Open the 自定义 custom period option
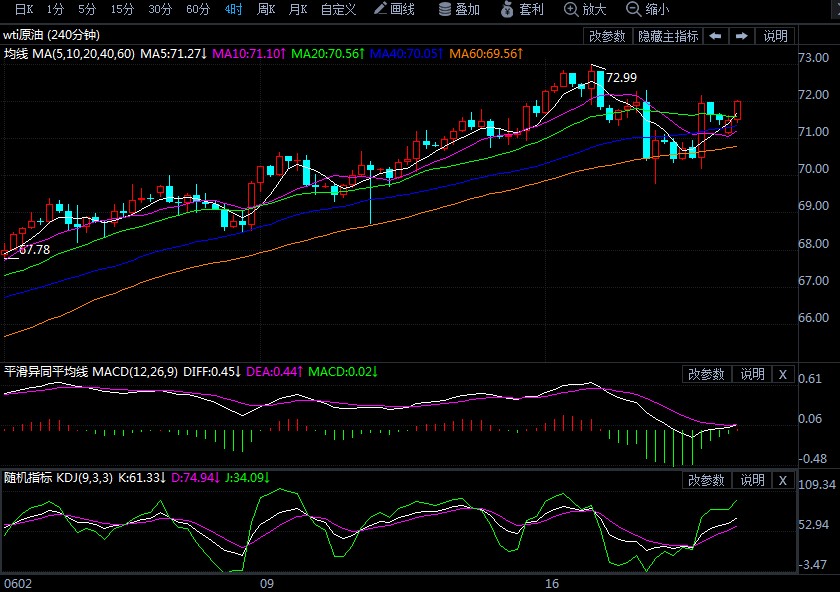 (x=338, y=10)
